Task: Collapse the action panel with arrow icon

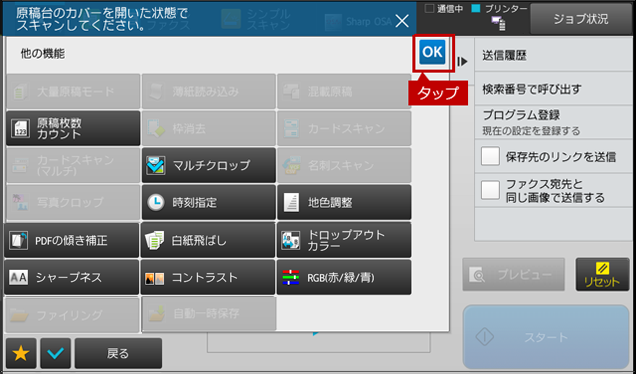Action: click(462, 62)
